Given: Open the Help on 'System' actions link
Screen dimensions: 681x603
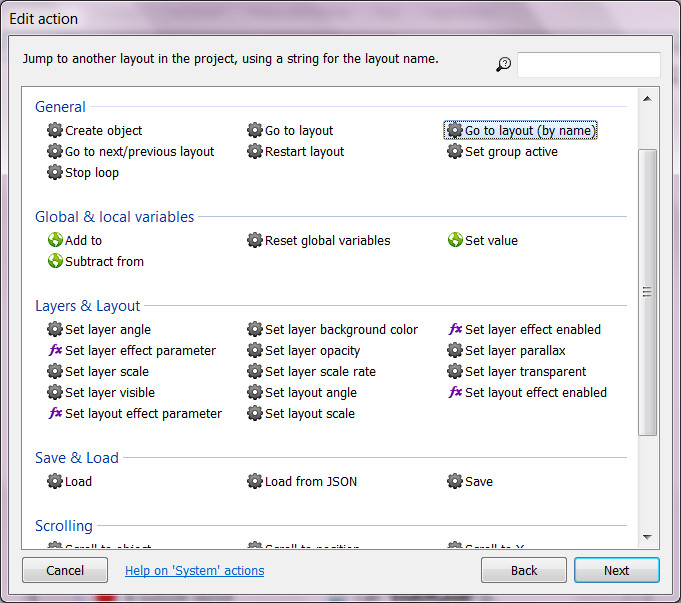Looking at the screenshot, I should click(x=194, y=570).
